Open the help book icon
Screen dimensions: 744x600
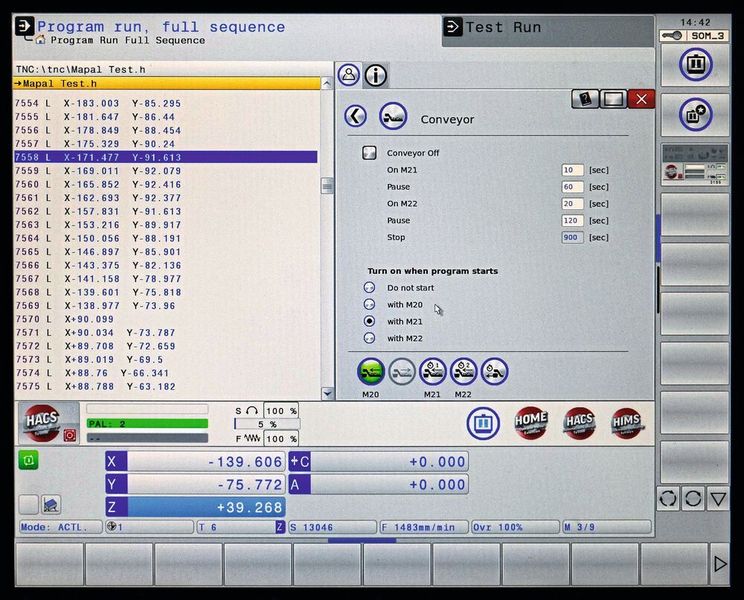[585, 99]
